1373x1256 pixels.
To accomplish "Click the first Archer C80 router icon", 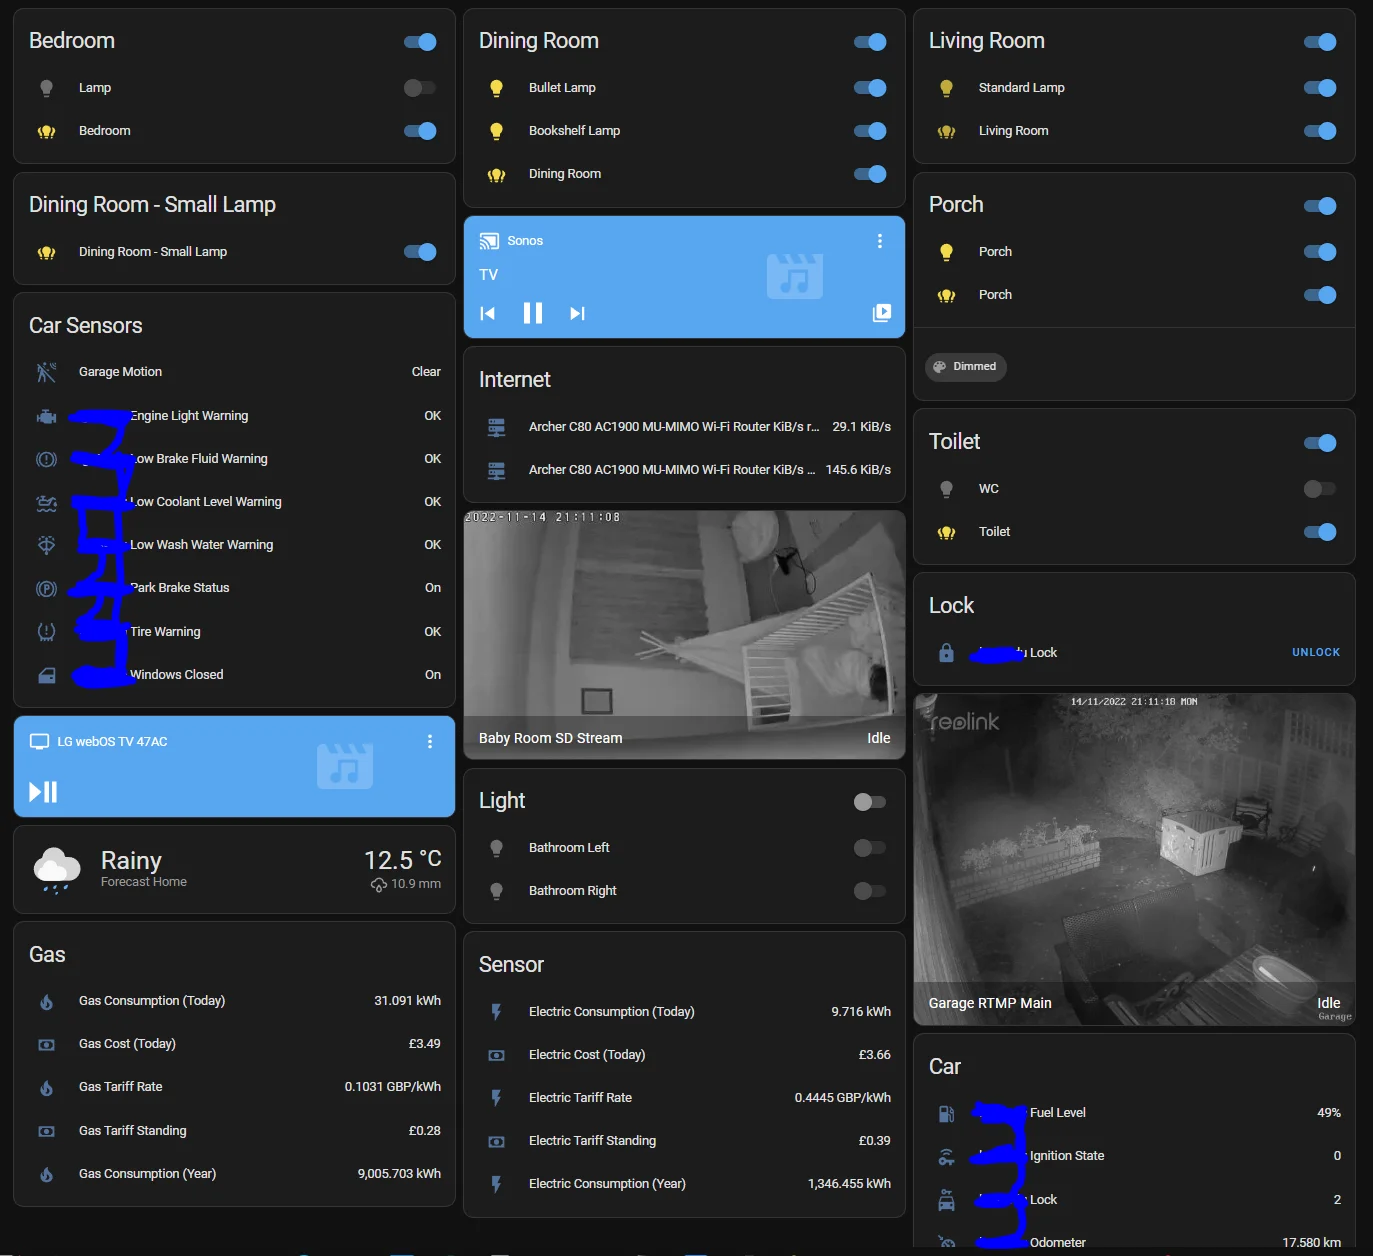I will [496, 427].
